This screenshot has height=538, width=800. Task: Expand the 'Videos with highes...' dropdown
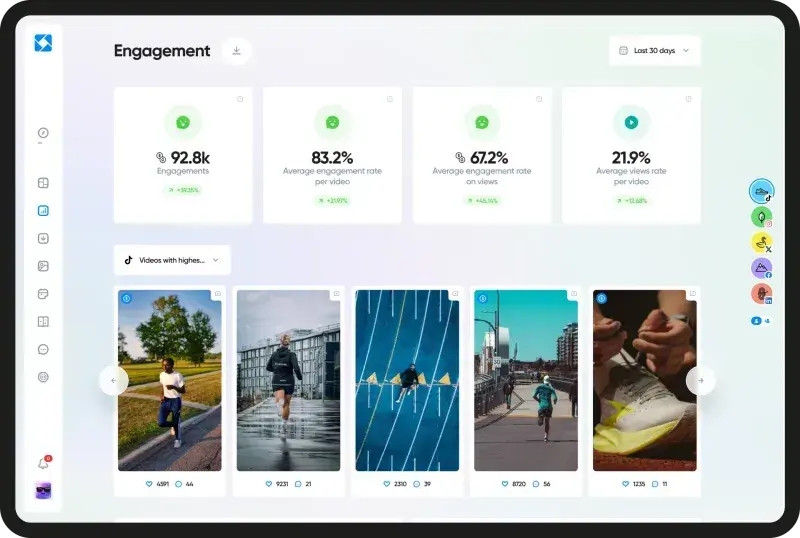(x=172, y=260)
